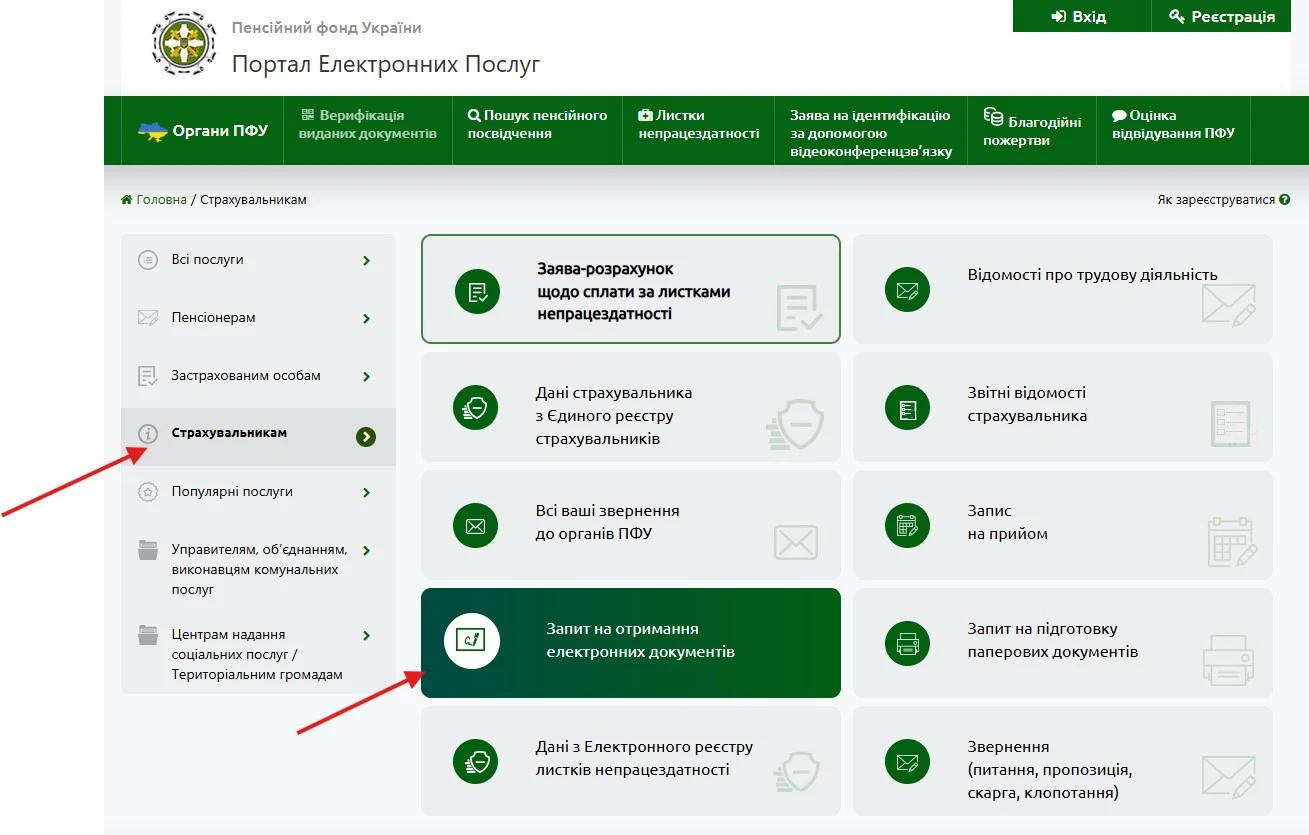Click the envelope icon for Всі ваші звернення

tap(475, 525)
